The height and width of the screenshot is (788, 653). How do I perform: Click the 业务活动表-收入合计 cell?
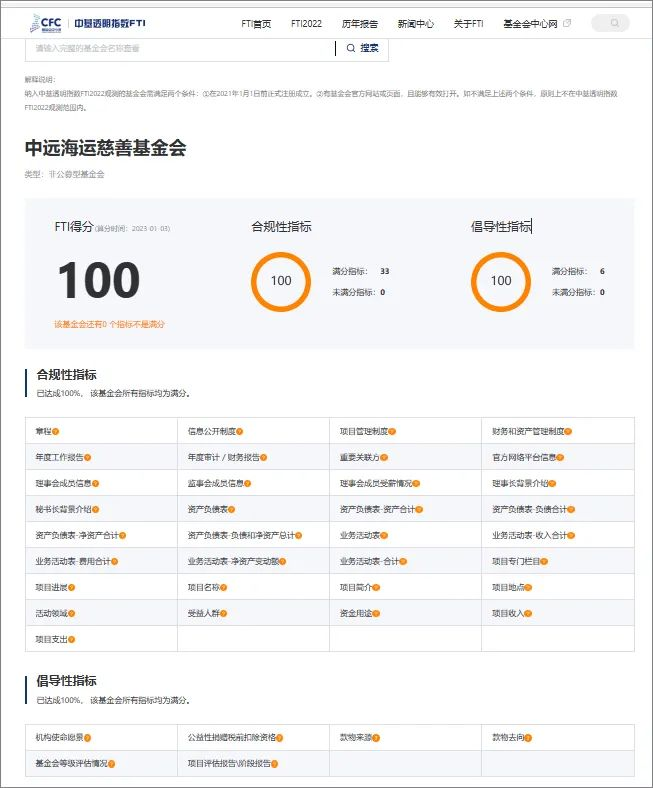pyautogui.click(x=558, y=536)
